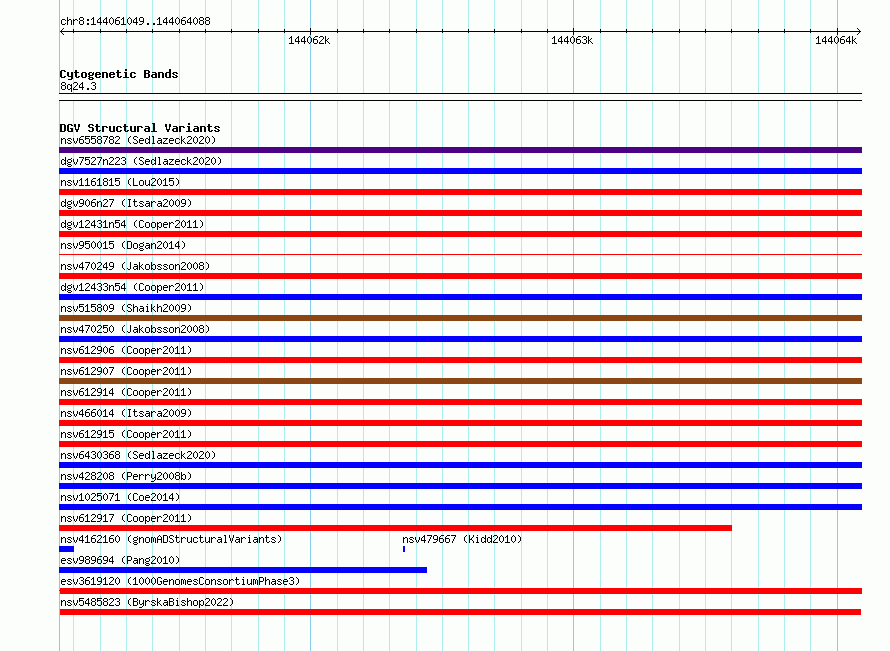The image size is (890, 651).
Task: Click the chr8:144061049..144064088 coordinate text
Action: [135, 21]
